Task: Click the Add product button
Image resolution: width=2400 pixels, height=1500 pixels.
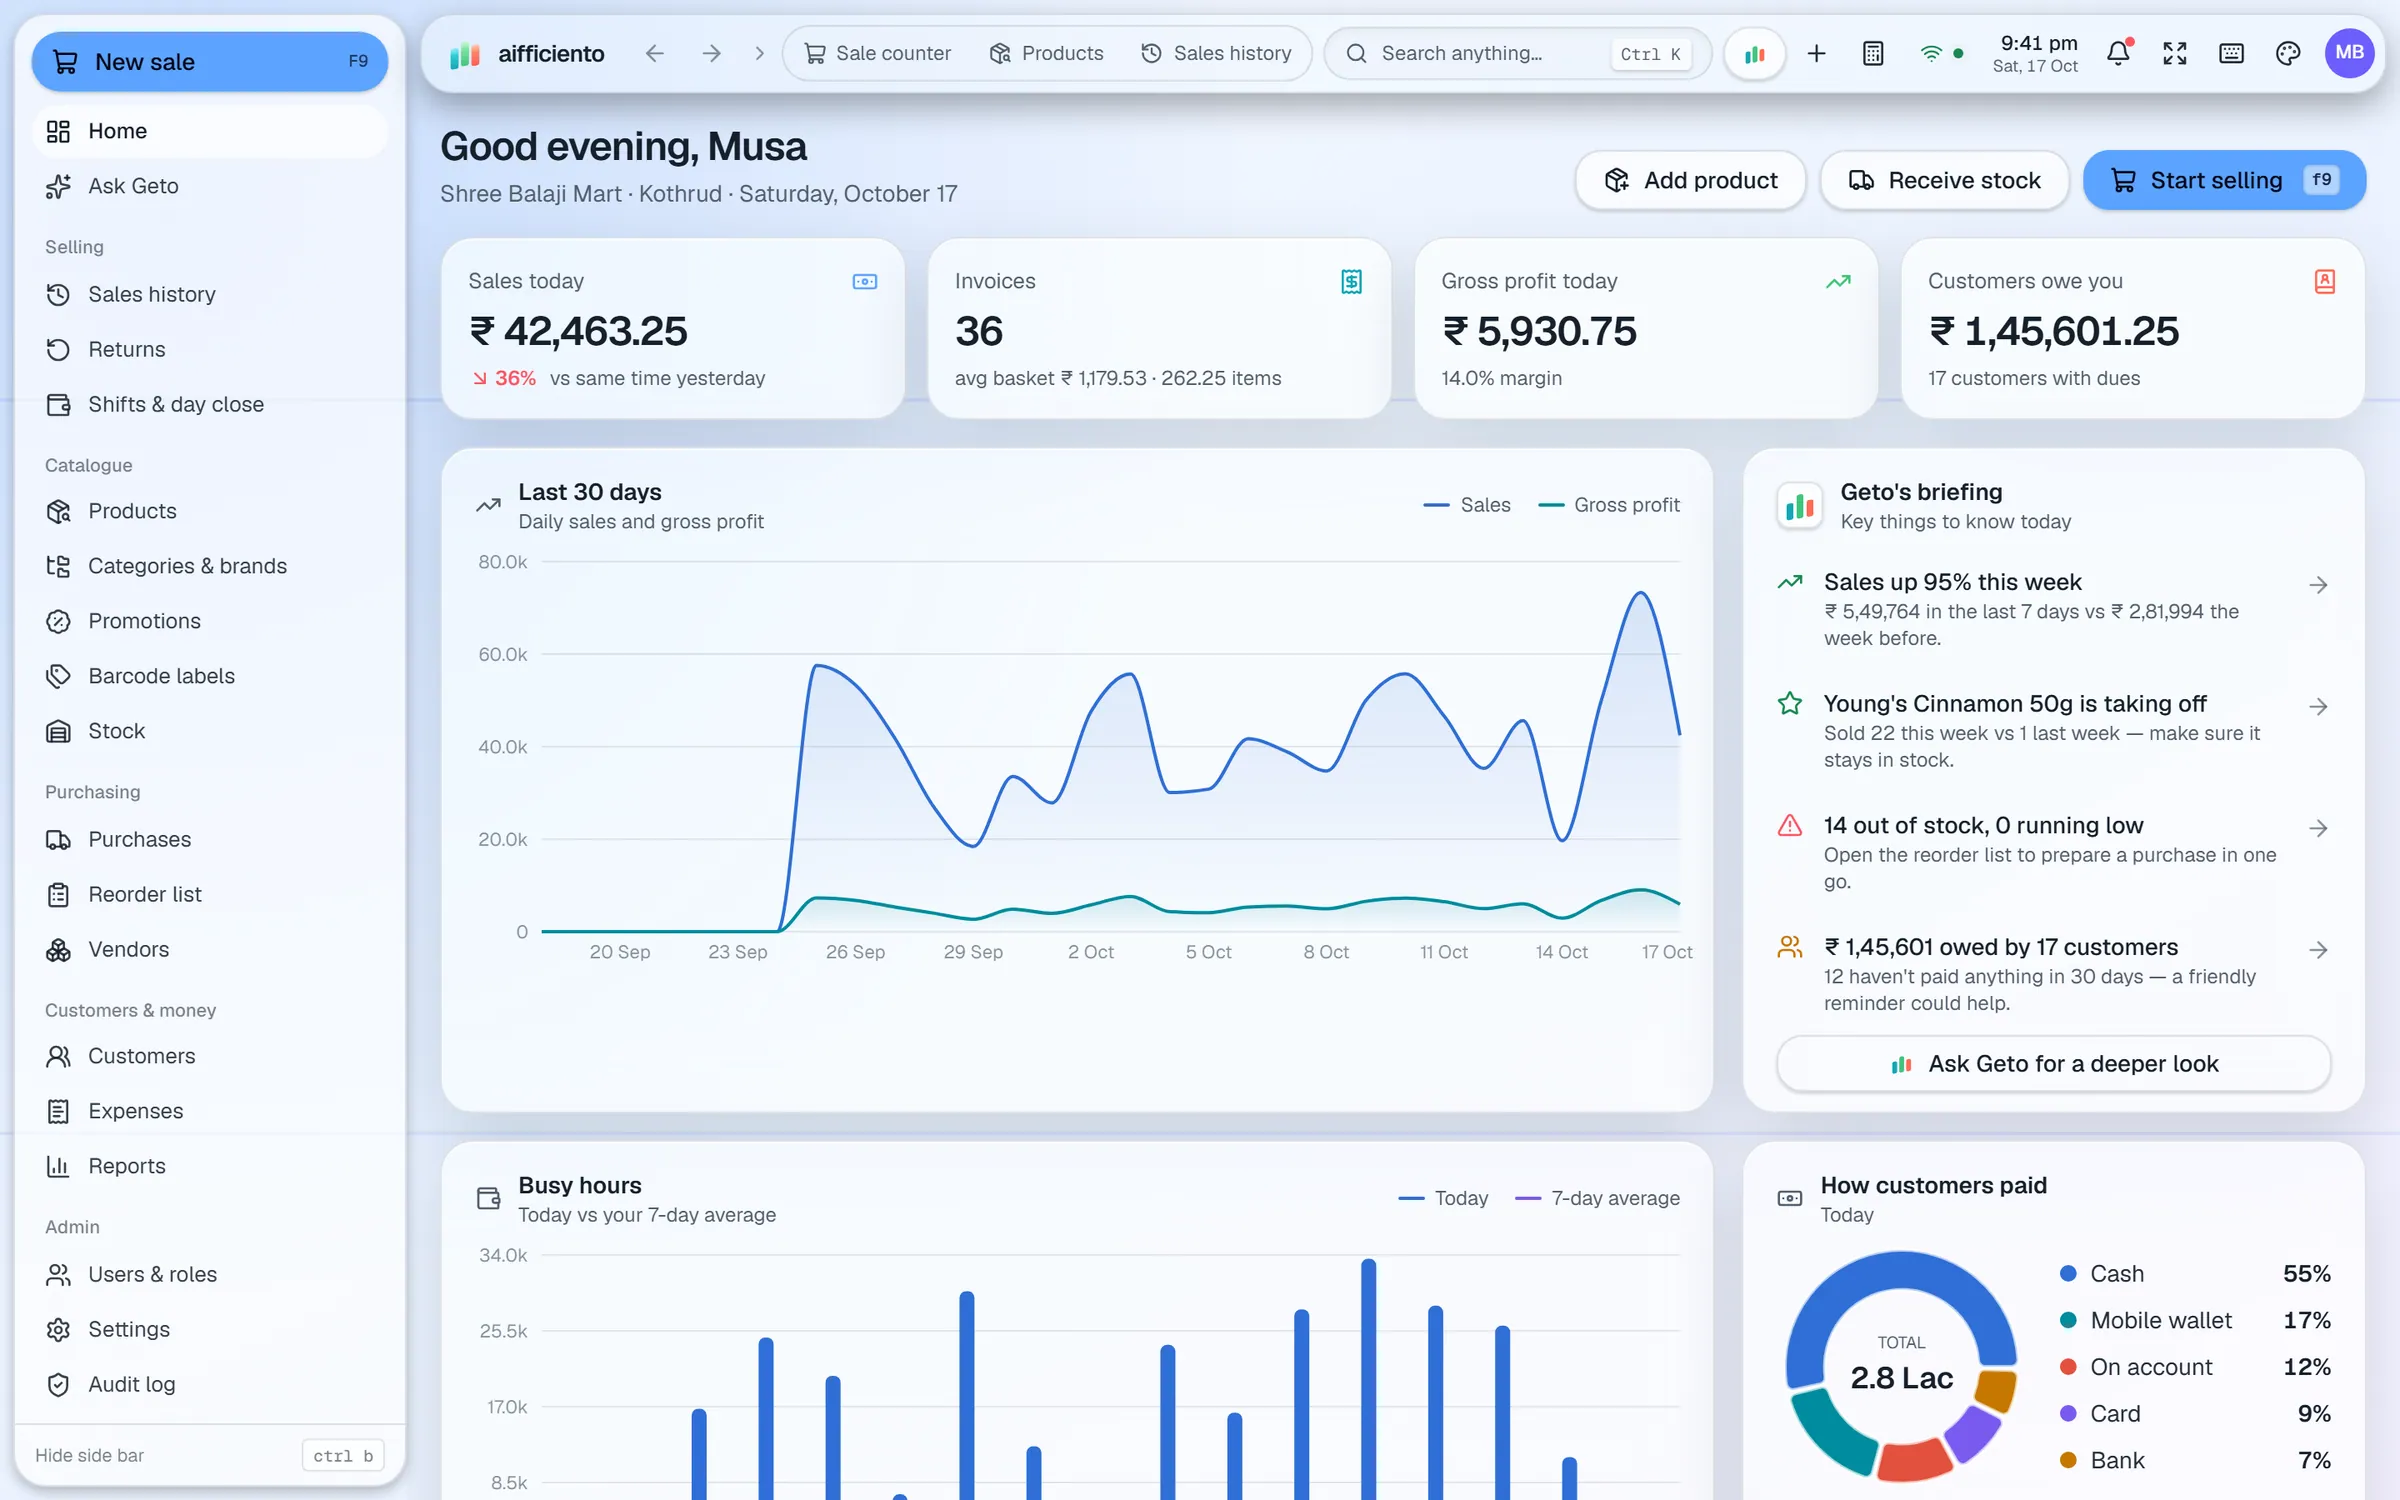Action: point(1691,180)
